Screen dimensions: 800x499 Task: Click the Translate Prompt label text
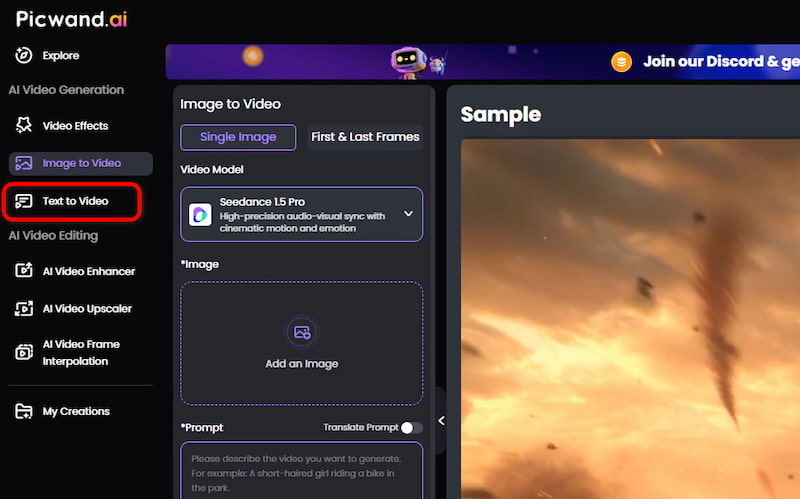coord(360,427)
